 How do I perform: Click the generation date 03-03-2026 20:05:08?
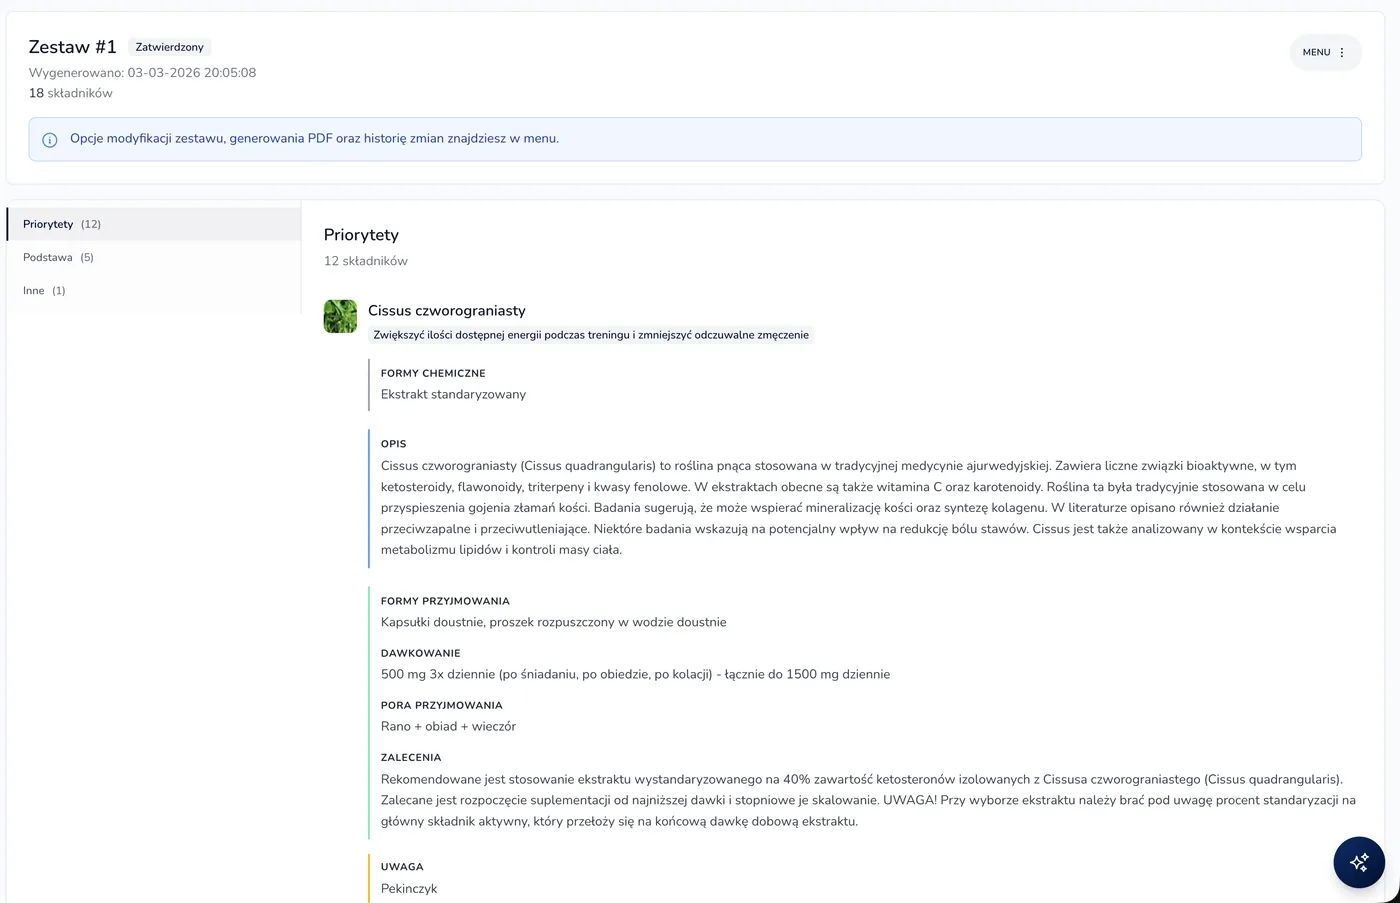[x=192, y=73]
